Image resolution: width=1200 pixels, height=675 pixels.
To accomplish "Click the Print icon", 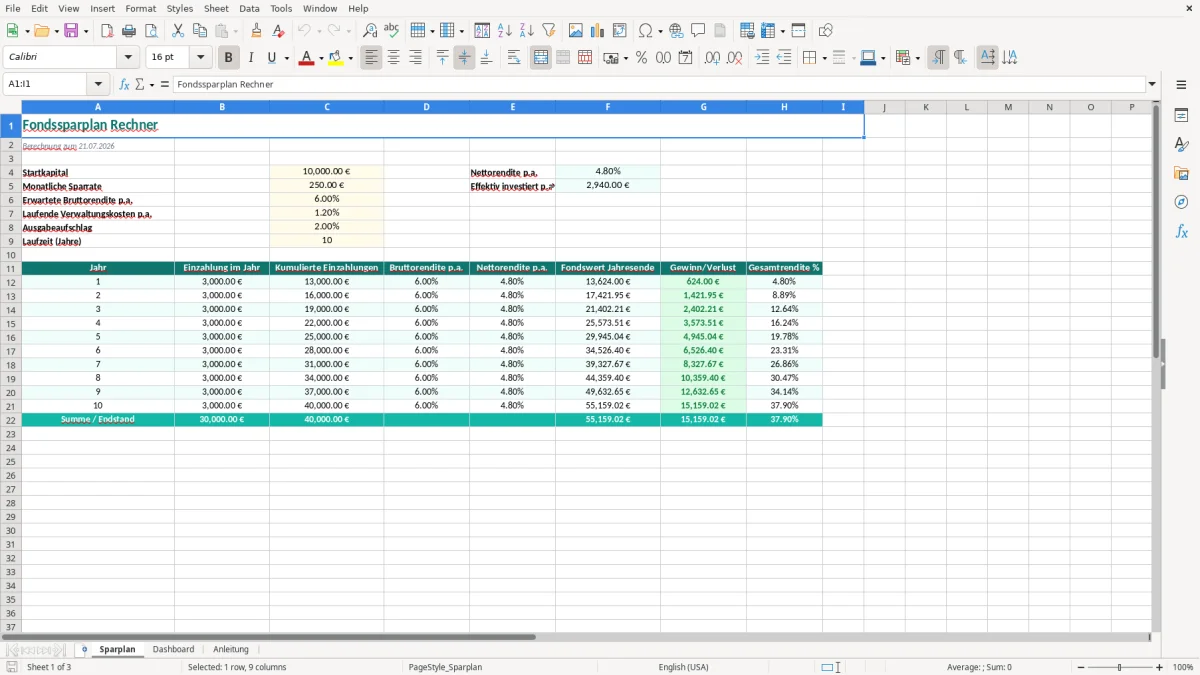I will click(x=129, y=31).
